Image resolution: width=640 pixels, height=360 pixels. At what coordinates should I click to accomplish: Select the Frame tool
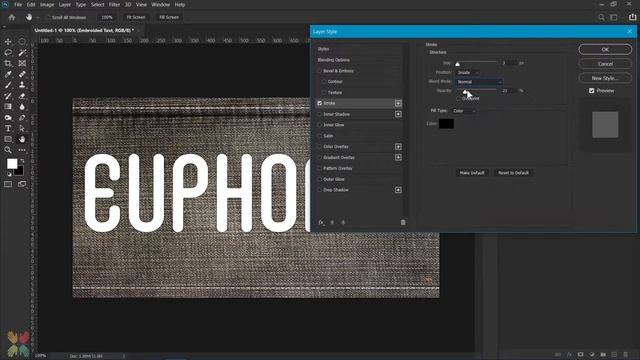22,63
